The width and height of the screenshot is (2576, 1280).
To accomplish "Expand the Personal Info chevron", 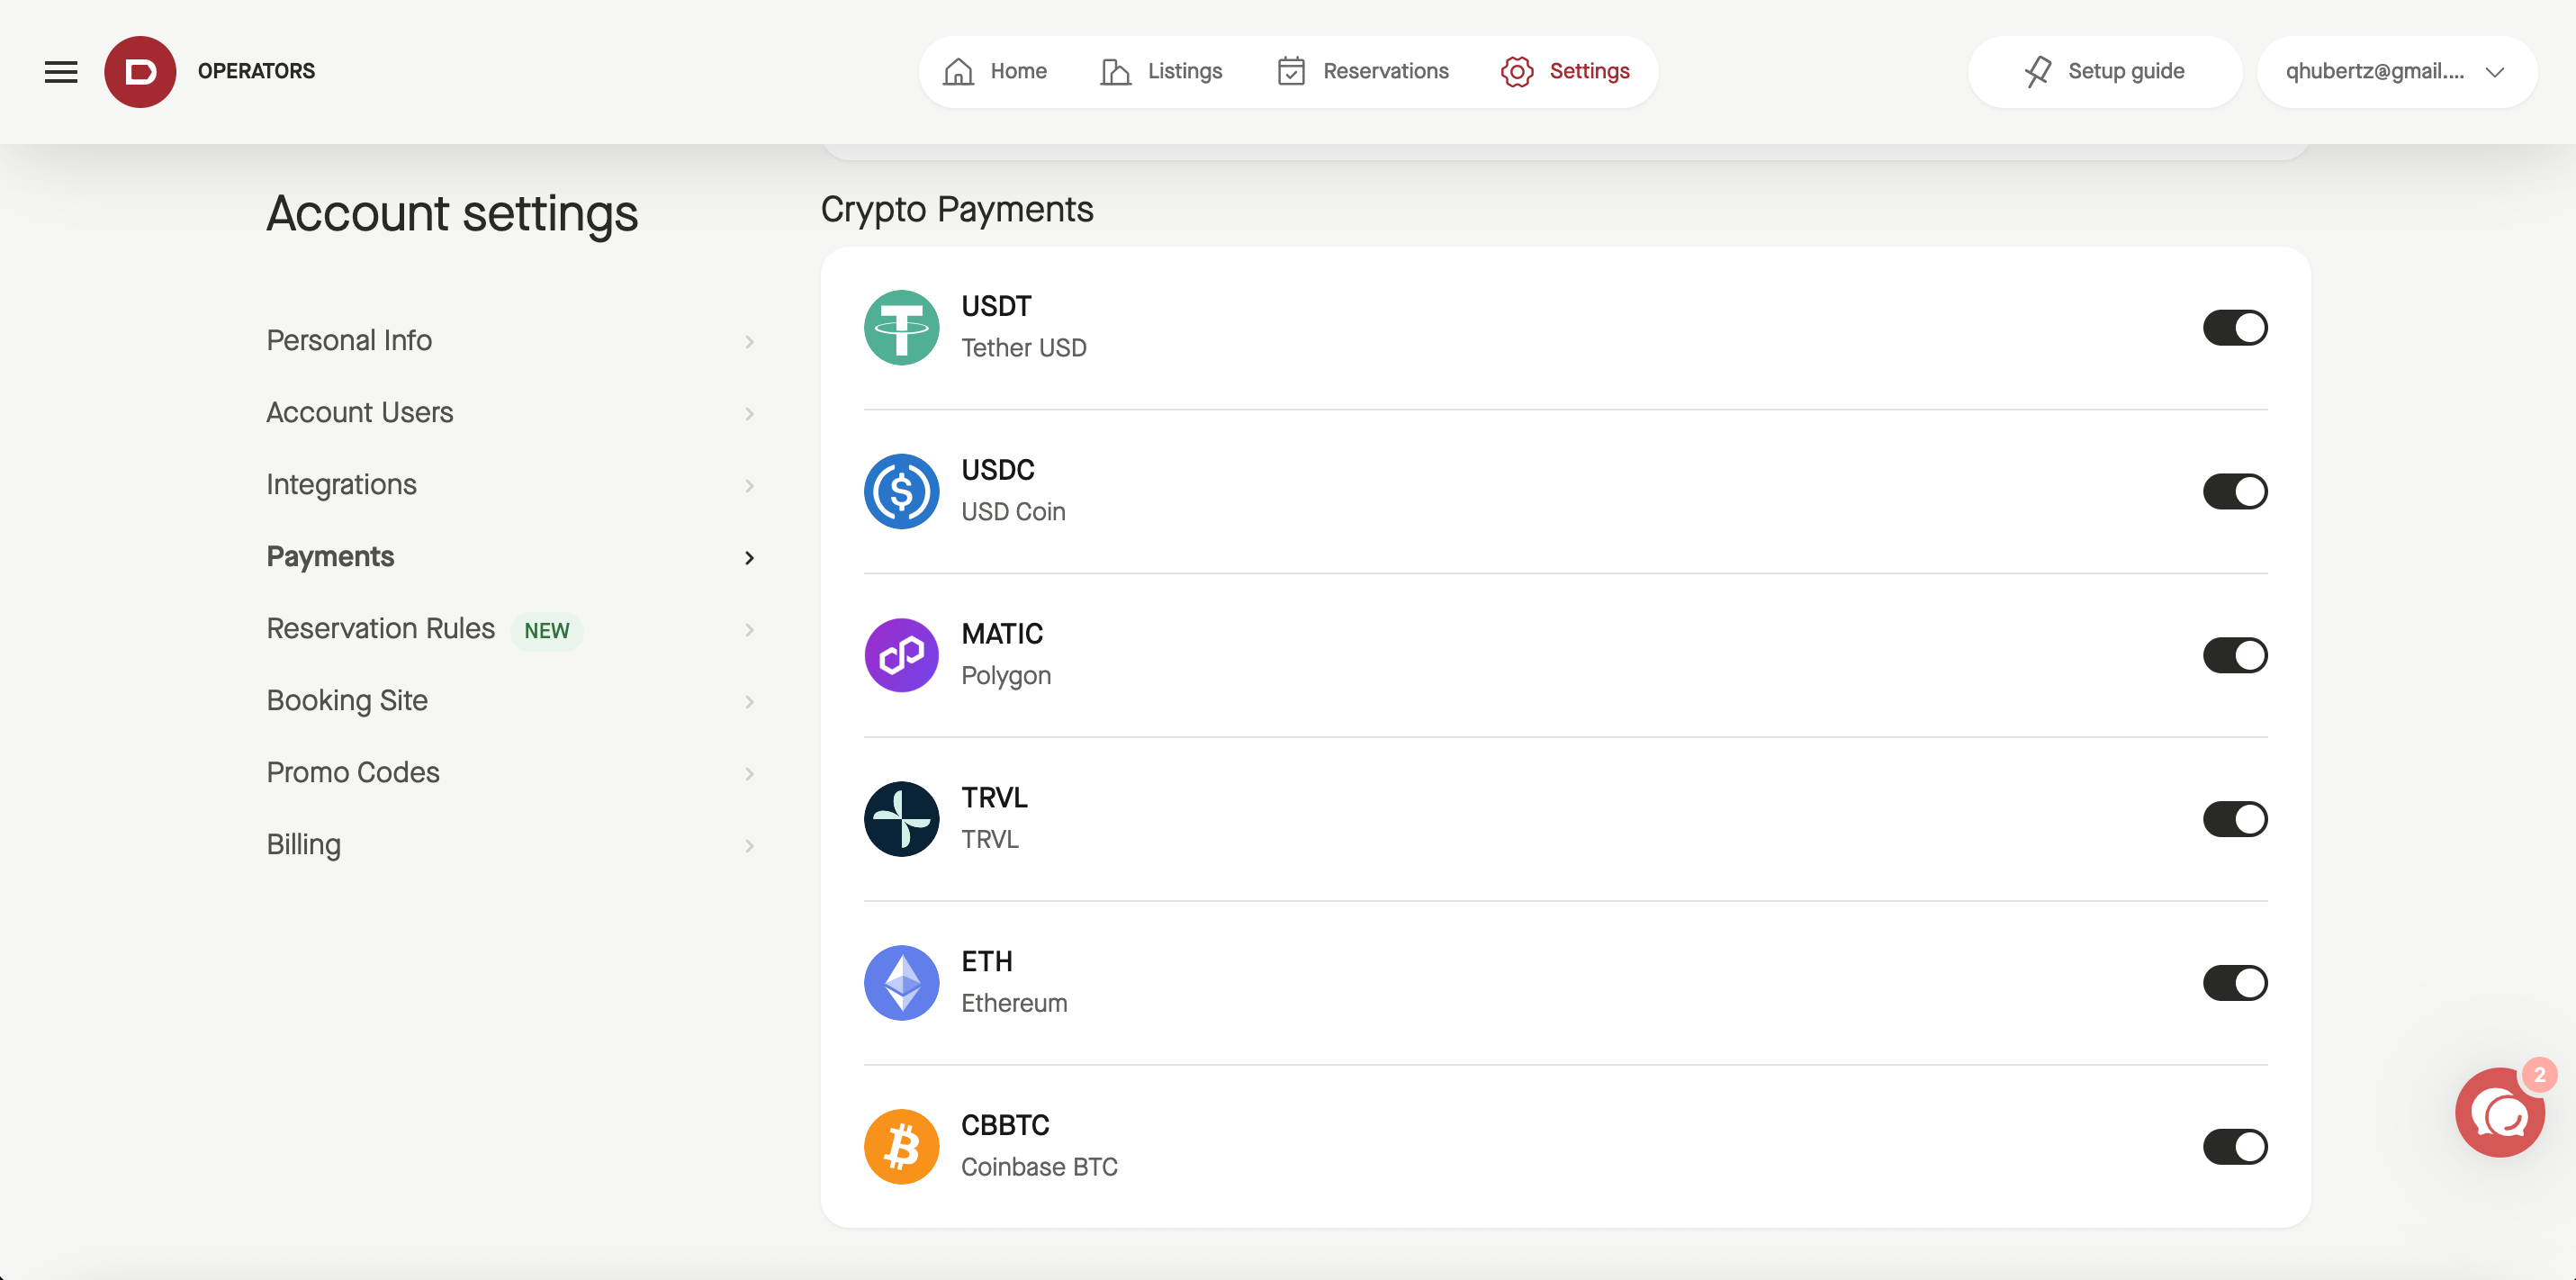I will pyautogui.click(x=749, y=342).
